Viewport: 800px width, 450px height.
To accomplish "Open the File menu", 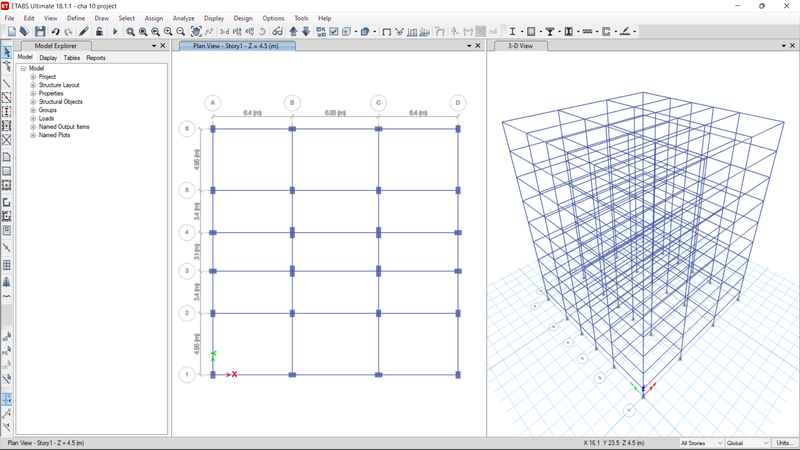I will click(9, 18).
